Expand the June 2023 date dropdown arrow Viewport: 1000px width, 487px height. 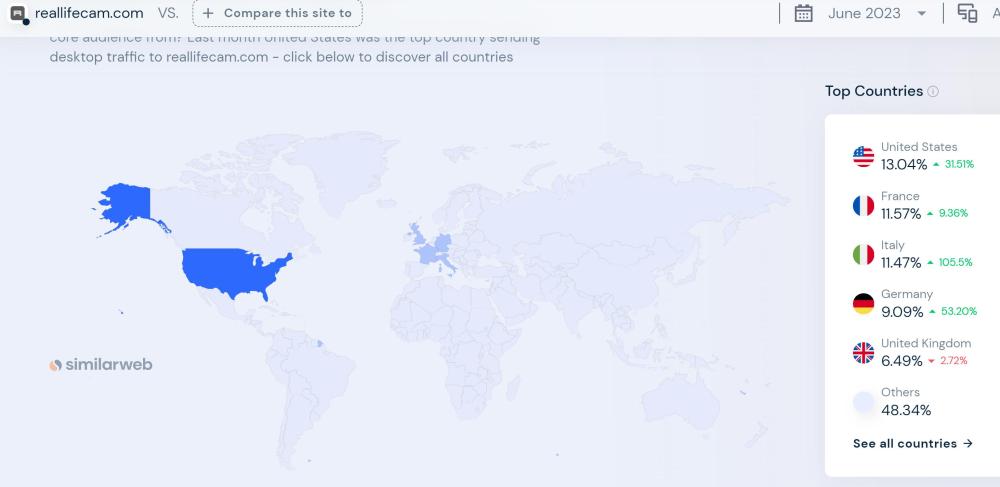pos(921,14)
